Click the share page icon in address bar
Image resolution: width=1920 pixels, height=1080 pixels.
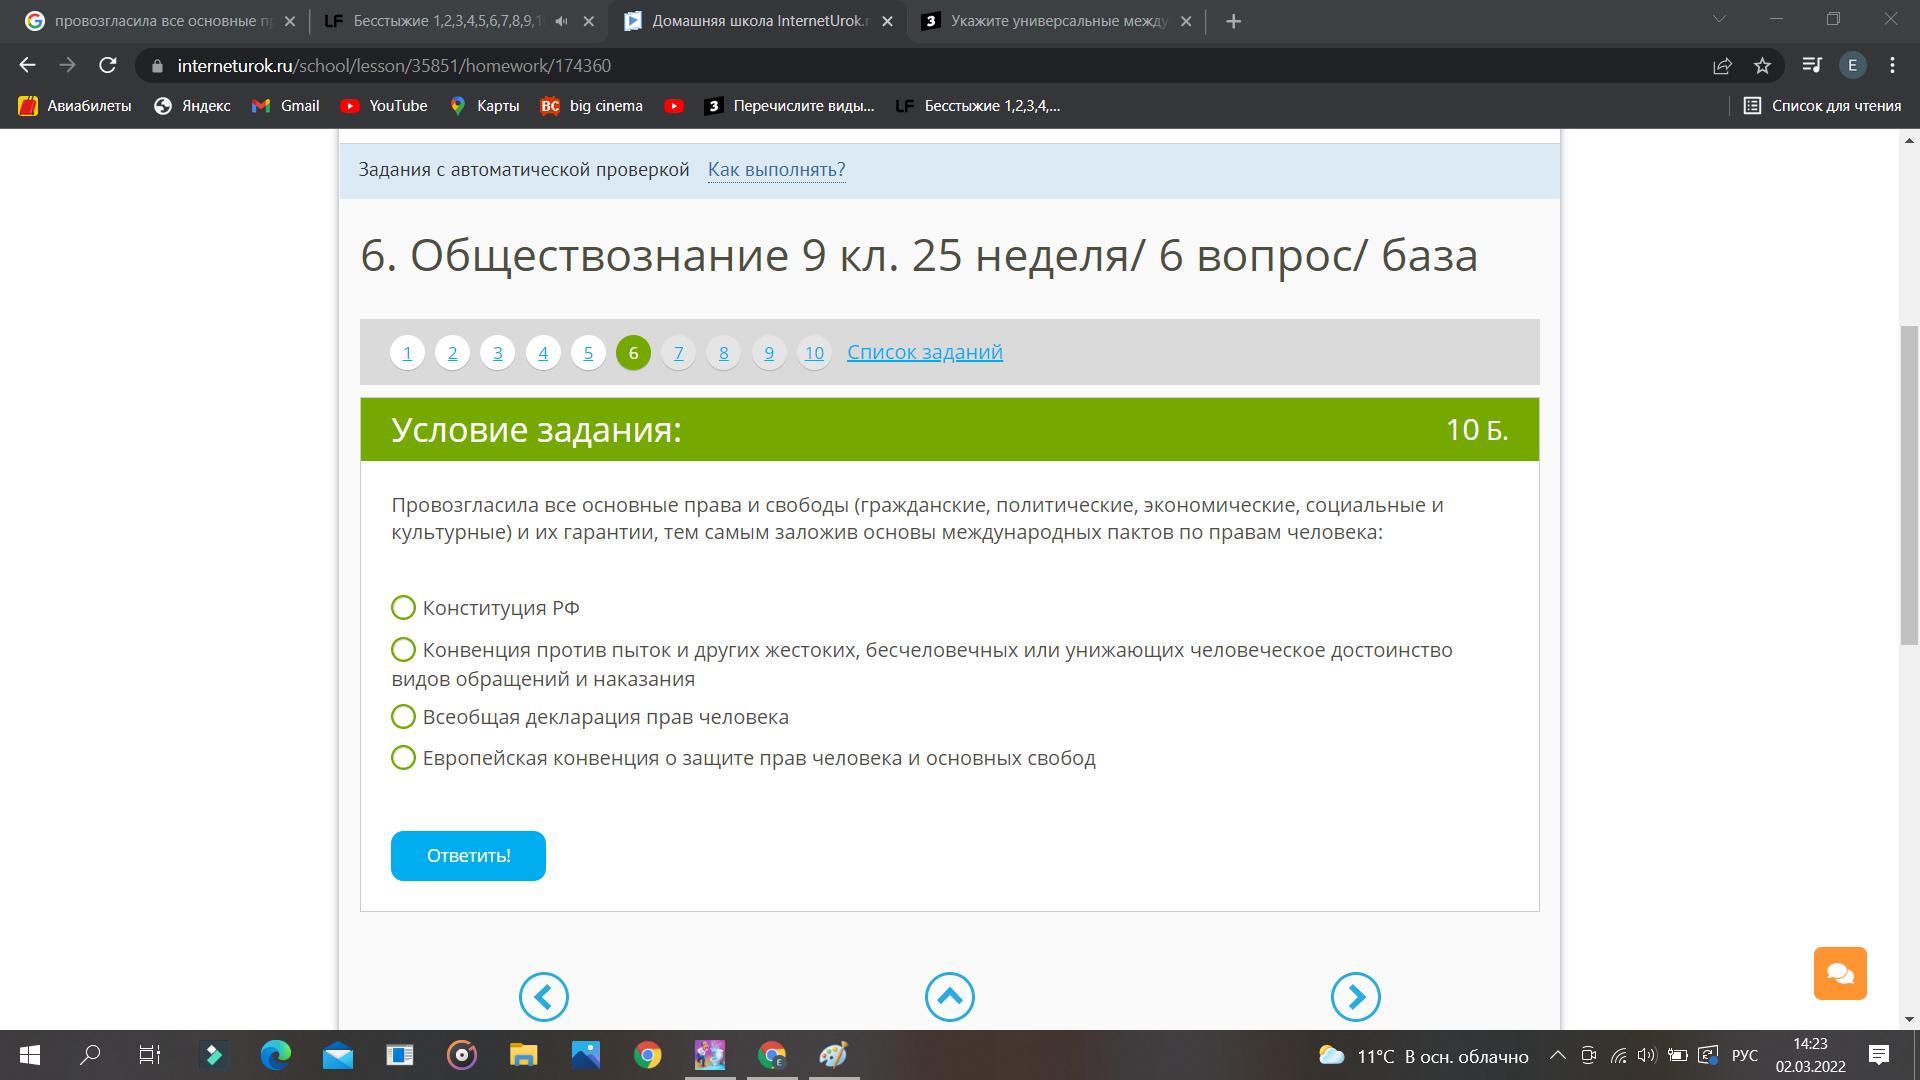1722,66
